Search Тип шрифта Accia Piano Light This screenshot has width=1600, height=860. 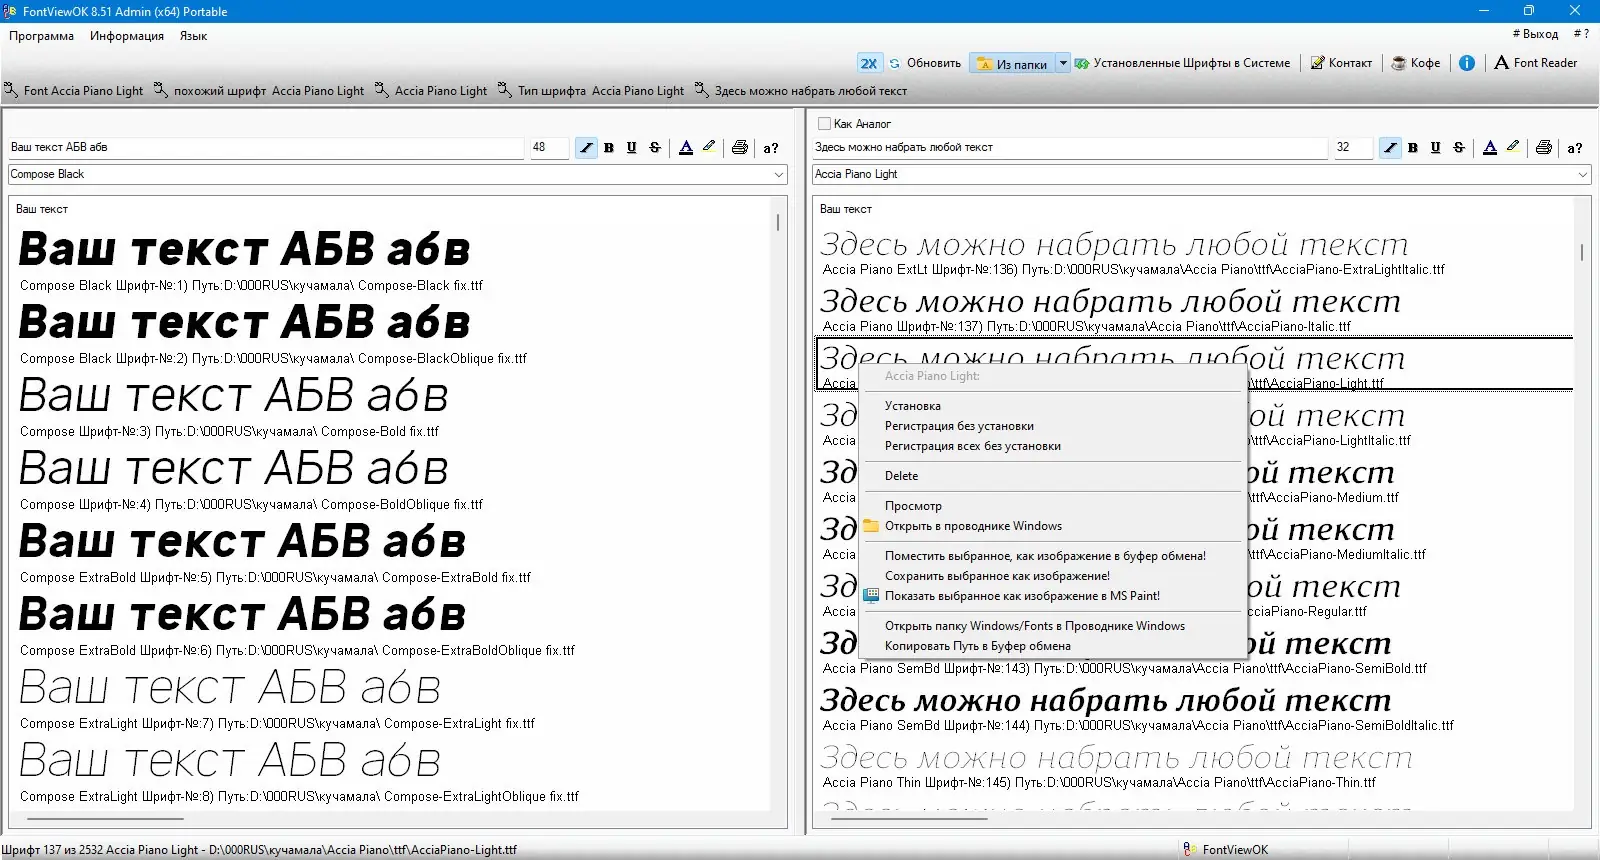(x=591, y=91)
